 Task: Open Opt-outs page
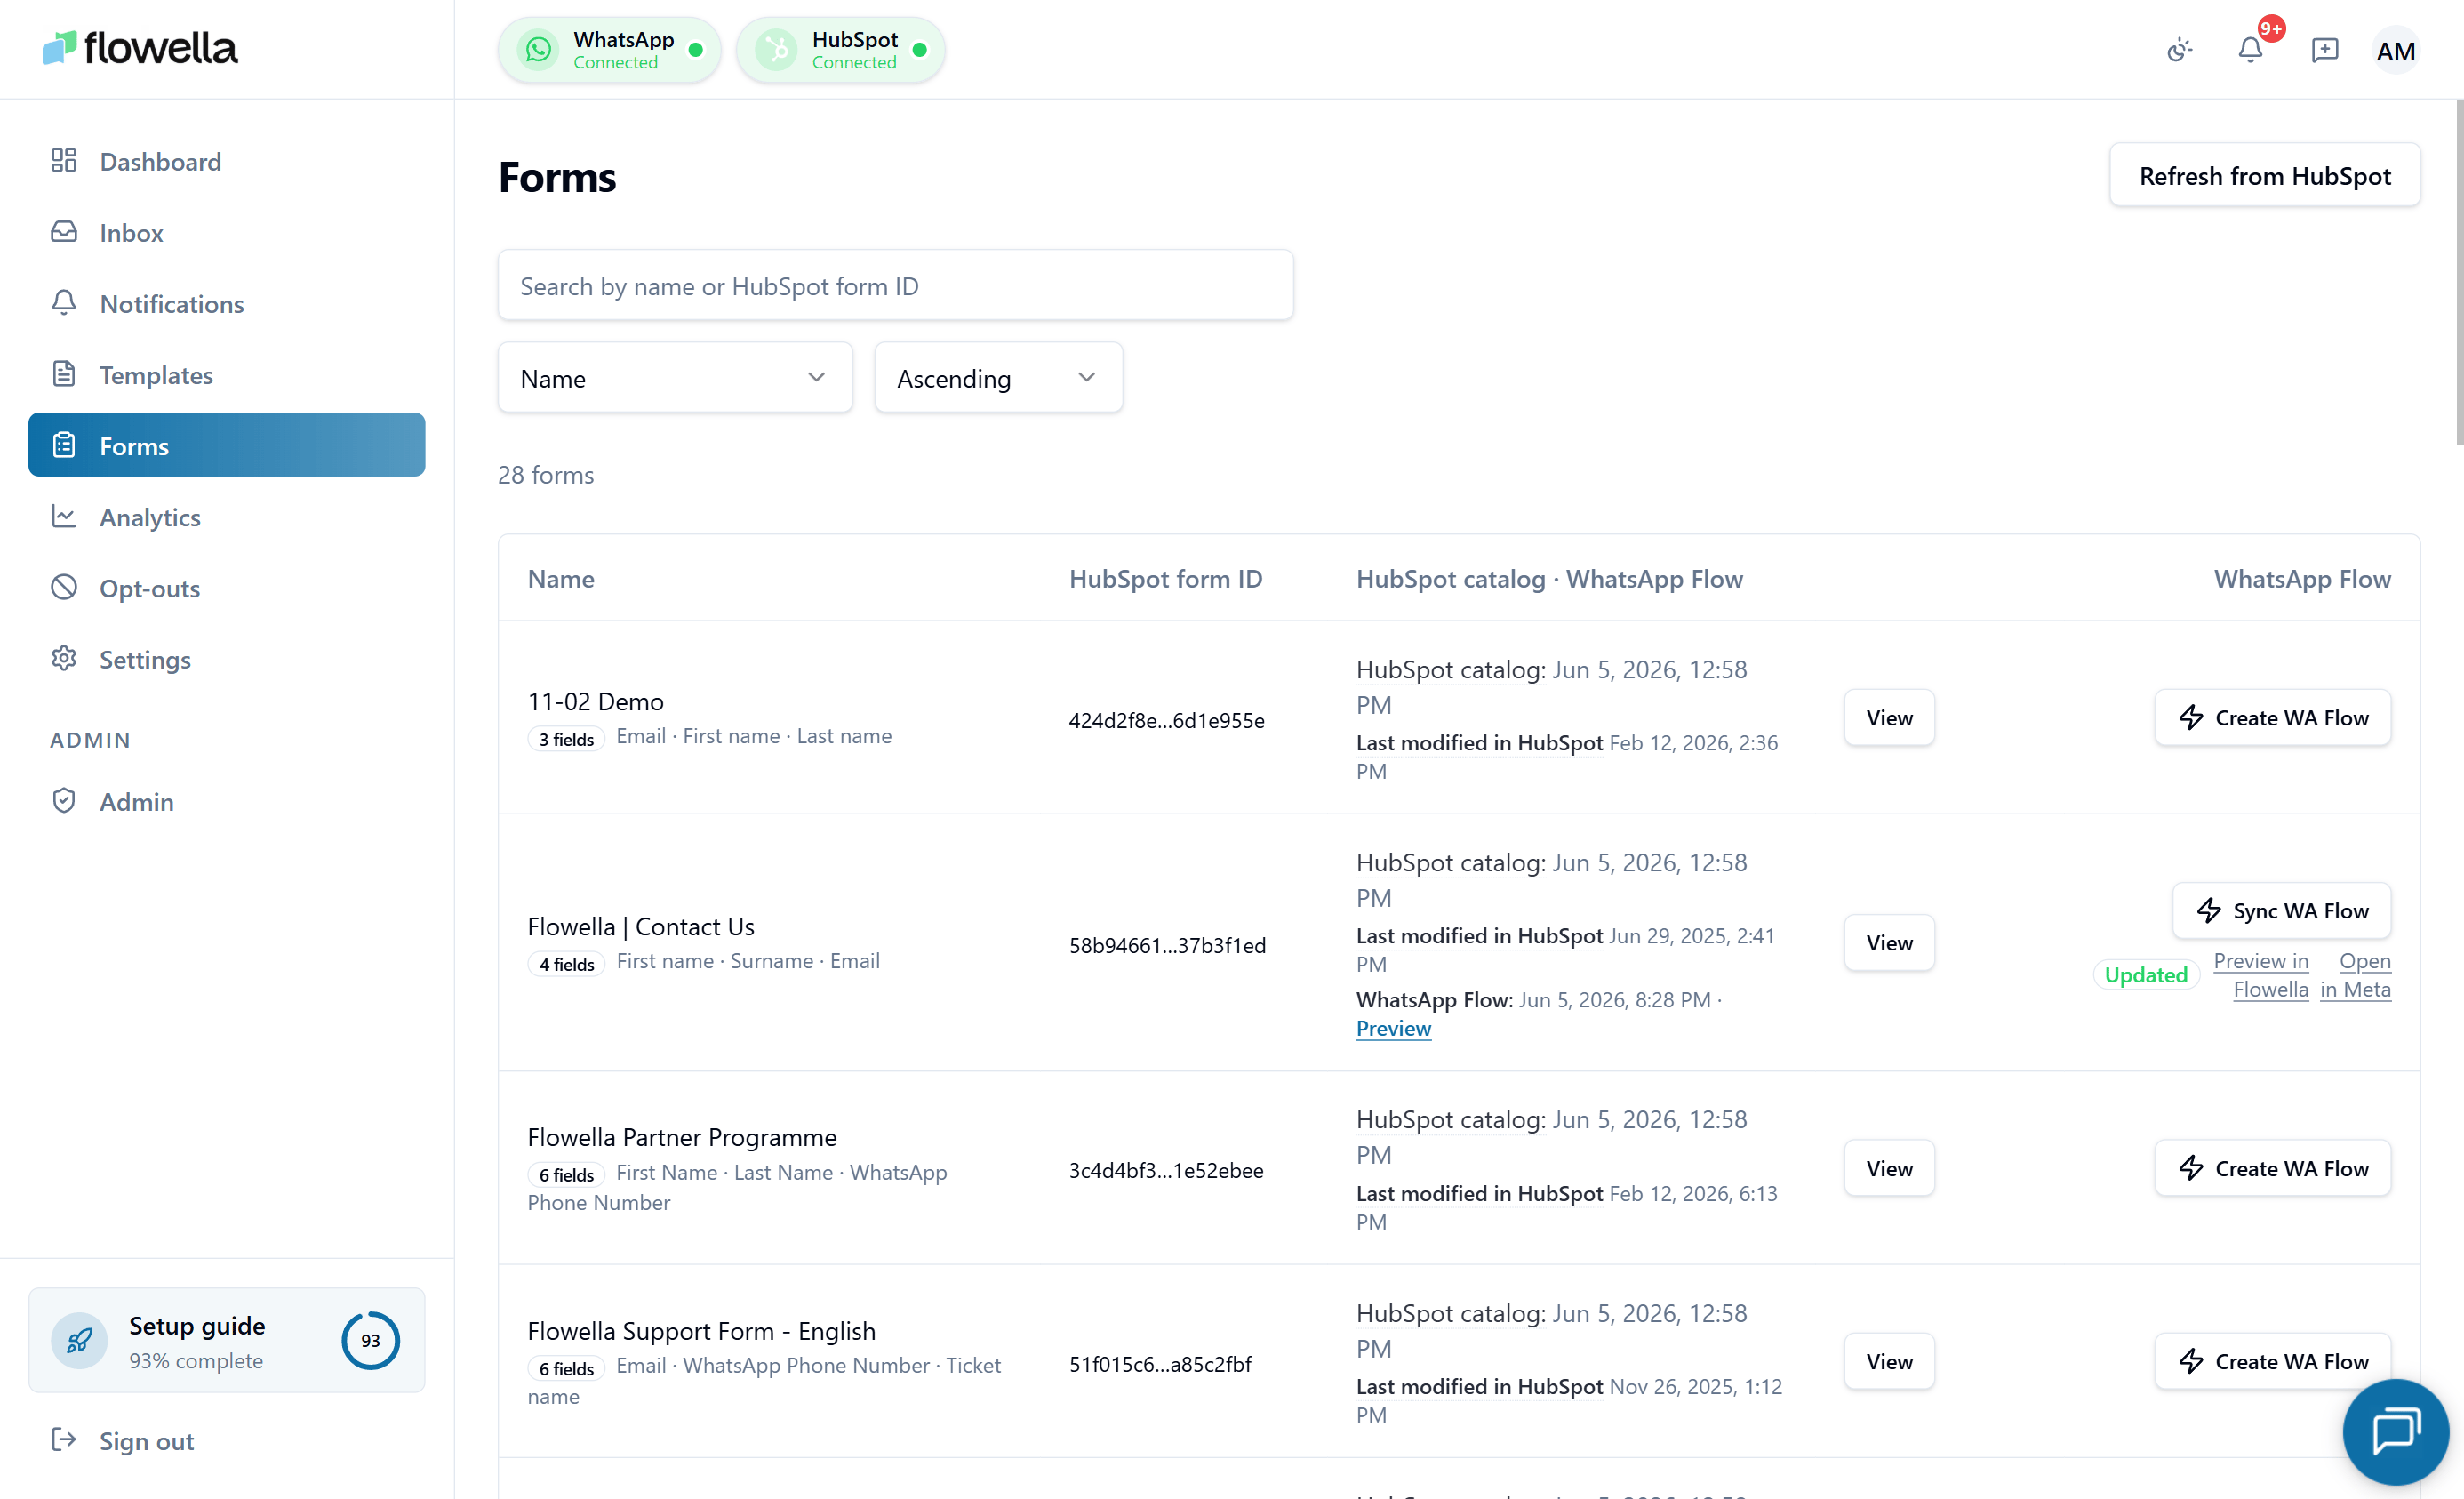[227, 587]
